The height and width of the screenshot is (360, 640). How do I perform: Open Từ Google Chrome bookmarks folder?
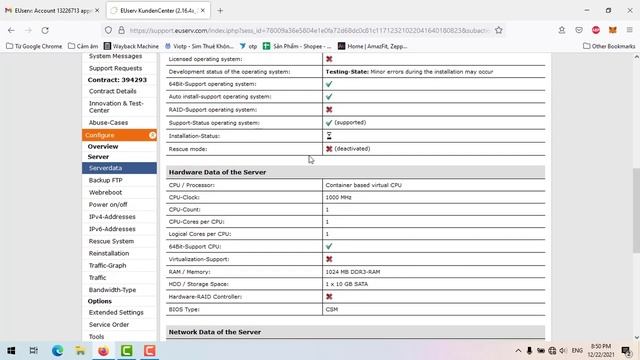point(34,46)
